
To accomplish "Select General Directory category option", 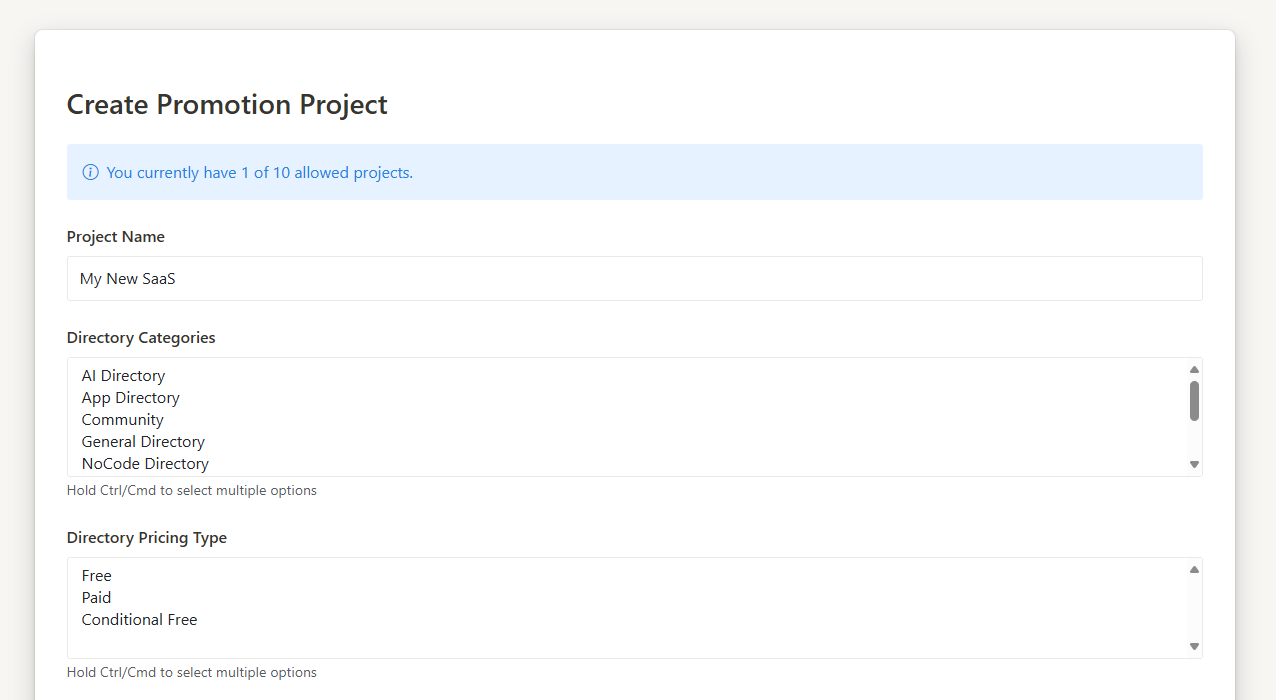I will [627, 442].
